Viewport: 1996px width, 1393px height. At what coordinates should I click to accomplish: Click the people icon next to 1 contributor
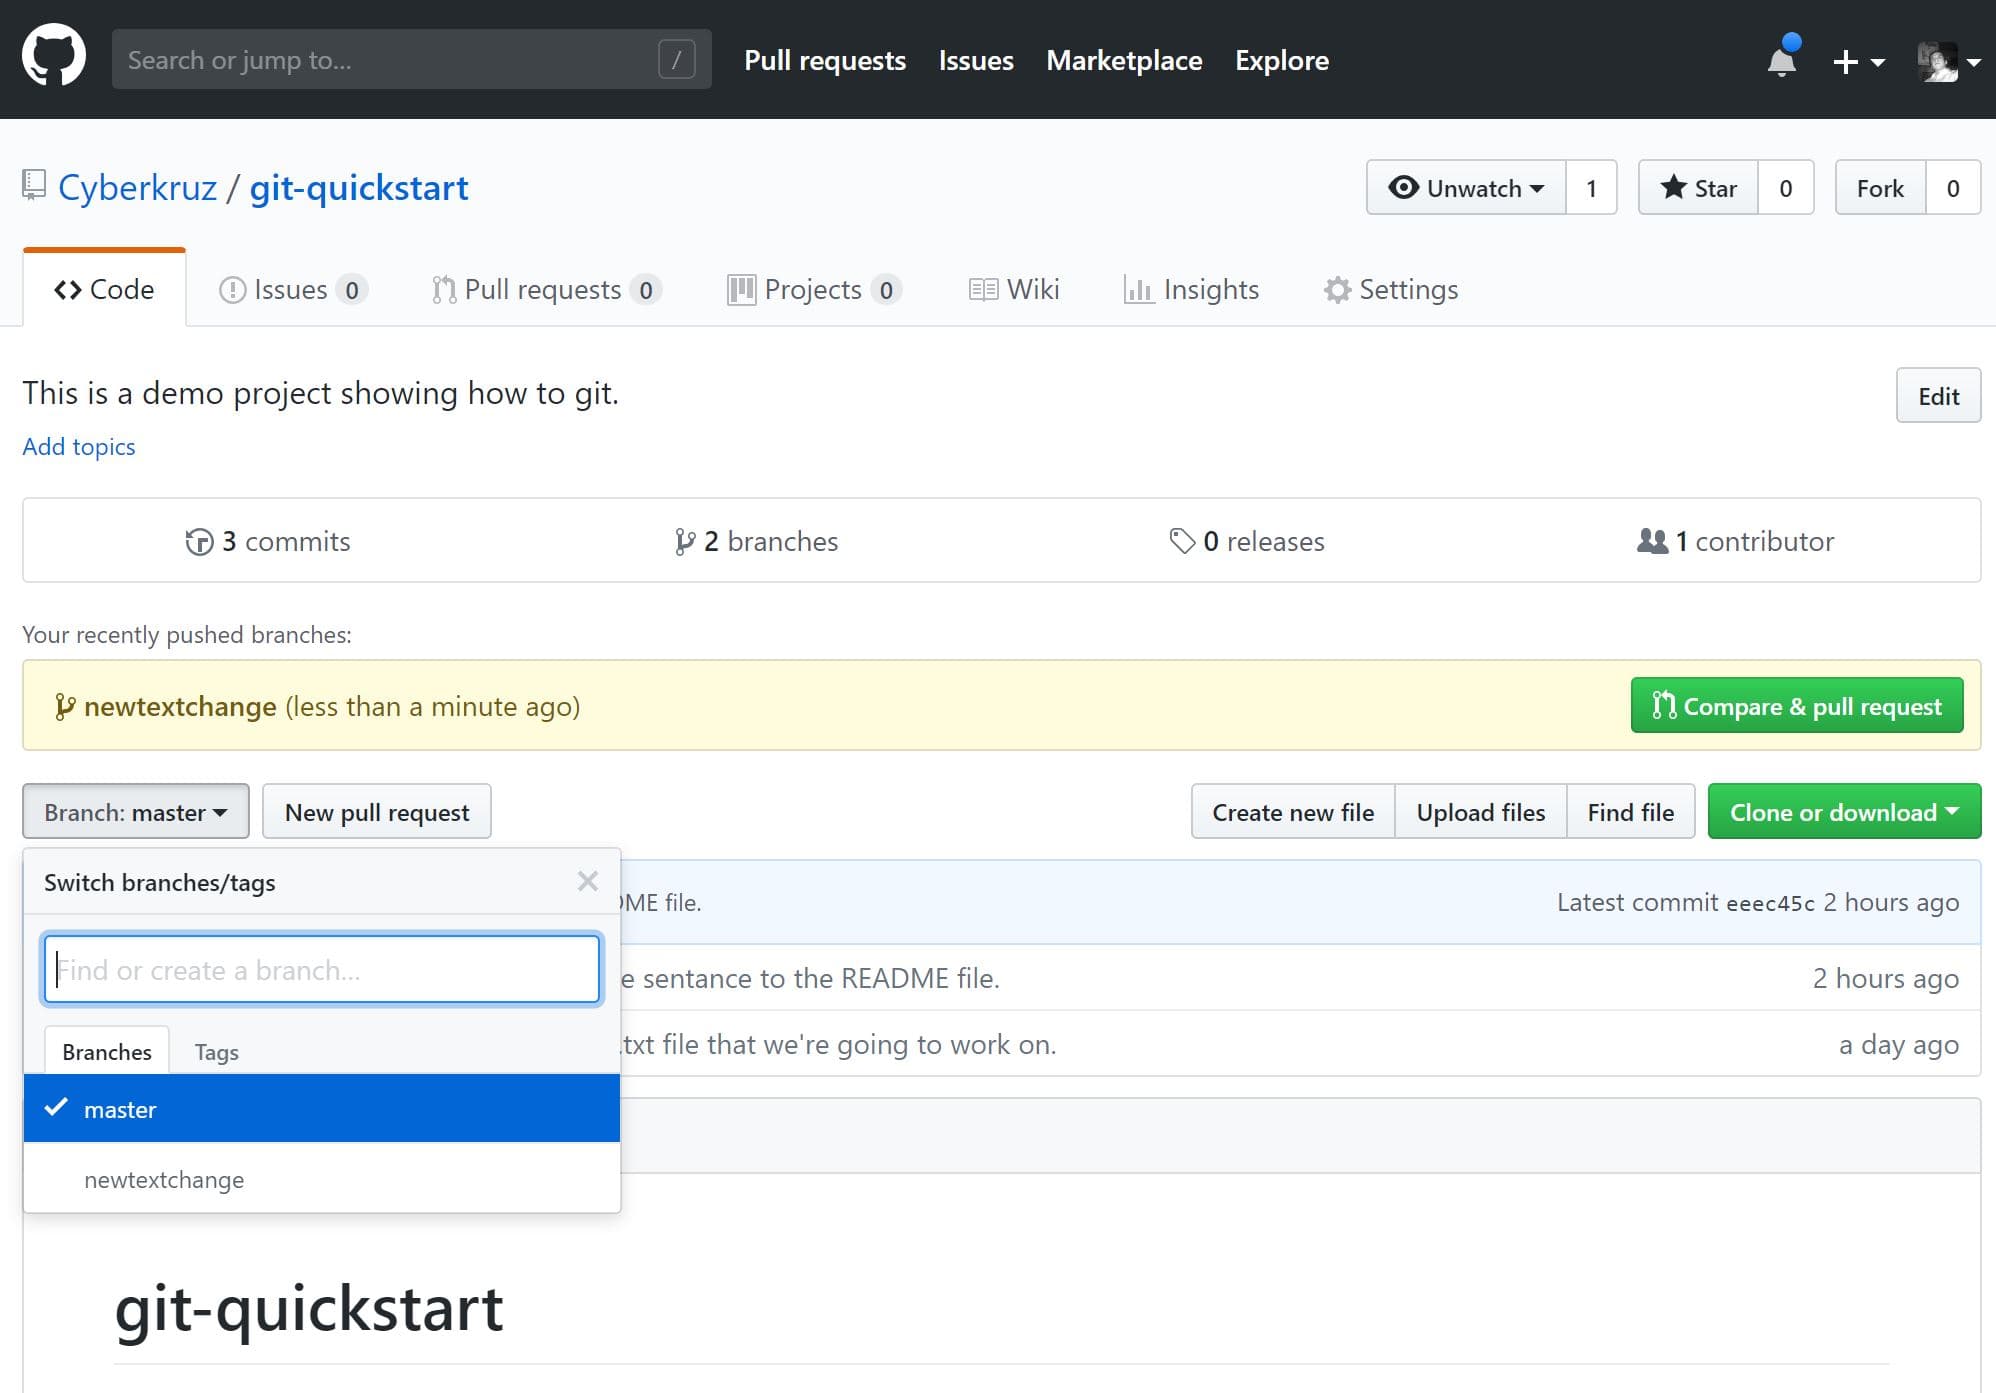(x=1652, y=541)
